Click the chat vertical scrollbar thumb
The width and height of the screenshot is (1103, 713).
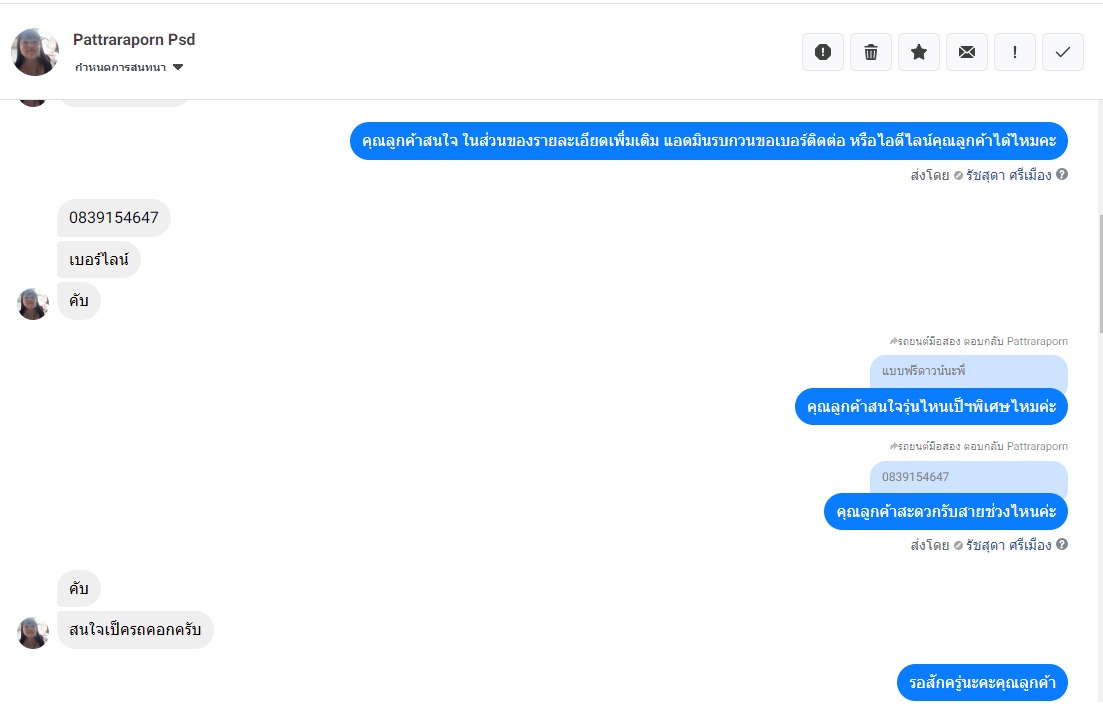(x=1099, y=274)
